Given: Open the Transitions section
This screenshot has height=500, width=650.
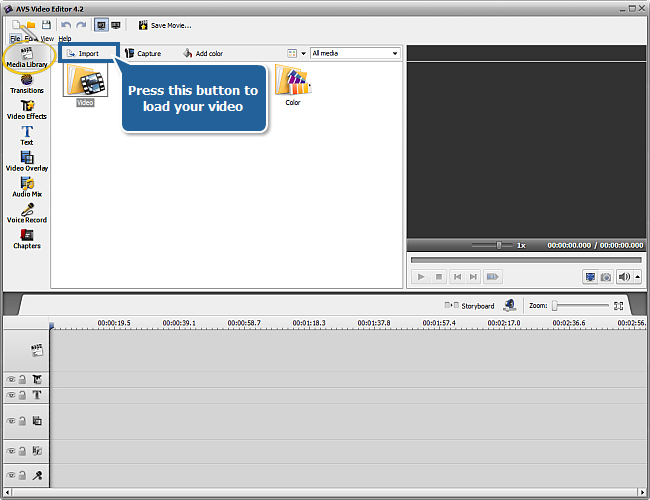Looking at the screenshot, I should (27, 84).
